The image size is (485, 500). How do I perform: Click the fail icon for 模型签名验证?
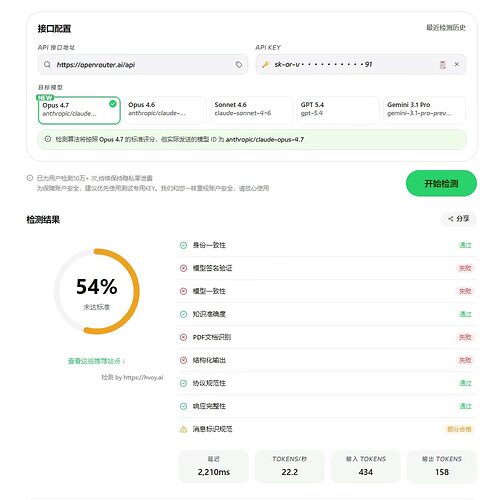pyautogui.click(x=183, y=268)
